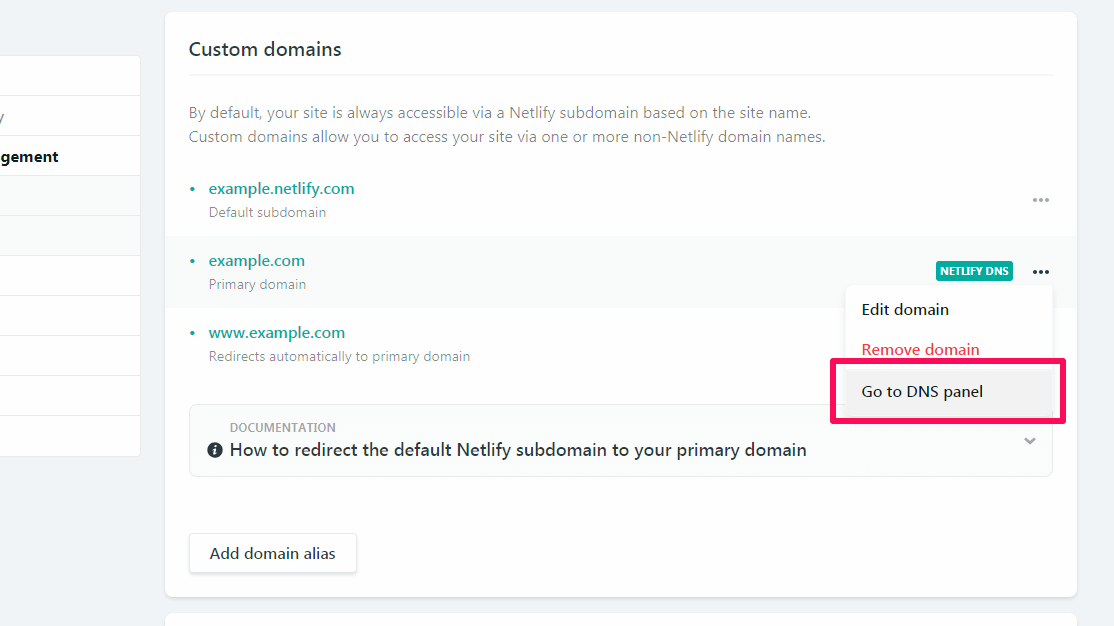The height and width of the screenshot is (626, 1114).
Task: Click the NETLIFY DNS badge
Action: tap(973, 271)
